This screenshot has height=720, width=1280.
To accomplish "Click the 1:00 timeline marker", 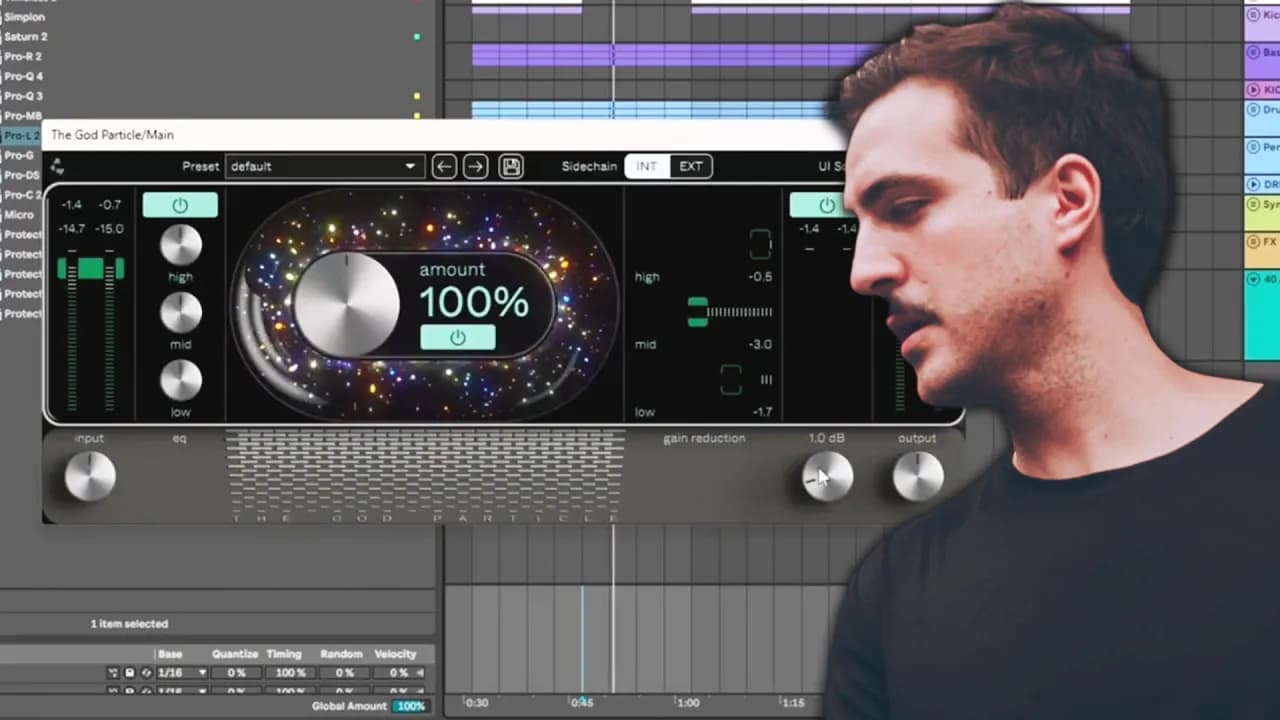I will tap(688, 703).
